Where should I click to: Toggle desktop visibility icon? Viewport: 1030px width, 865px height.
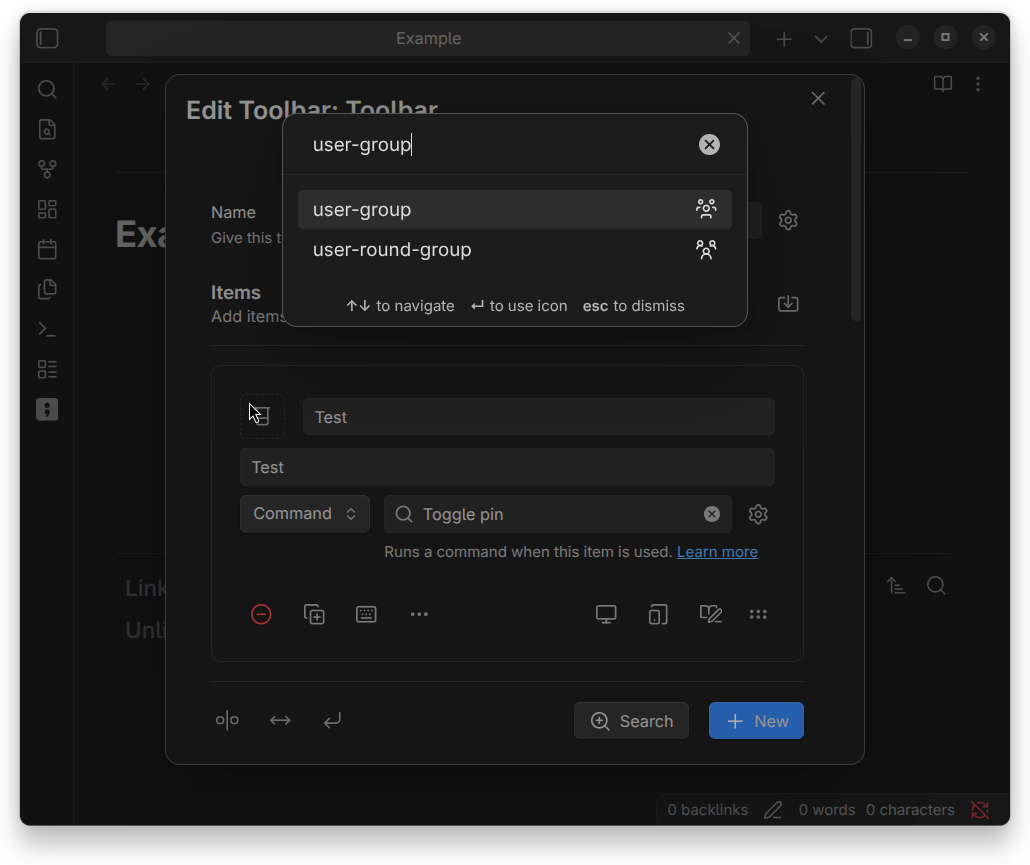[606, 614]
